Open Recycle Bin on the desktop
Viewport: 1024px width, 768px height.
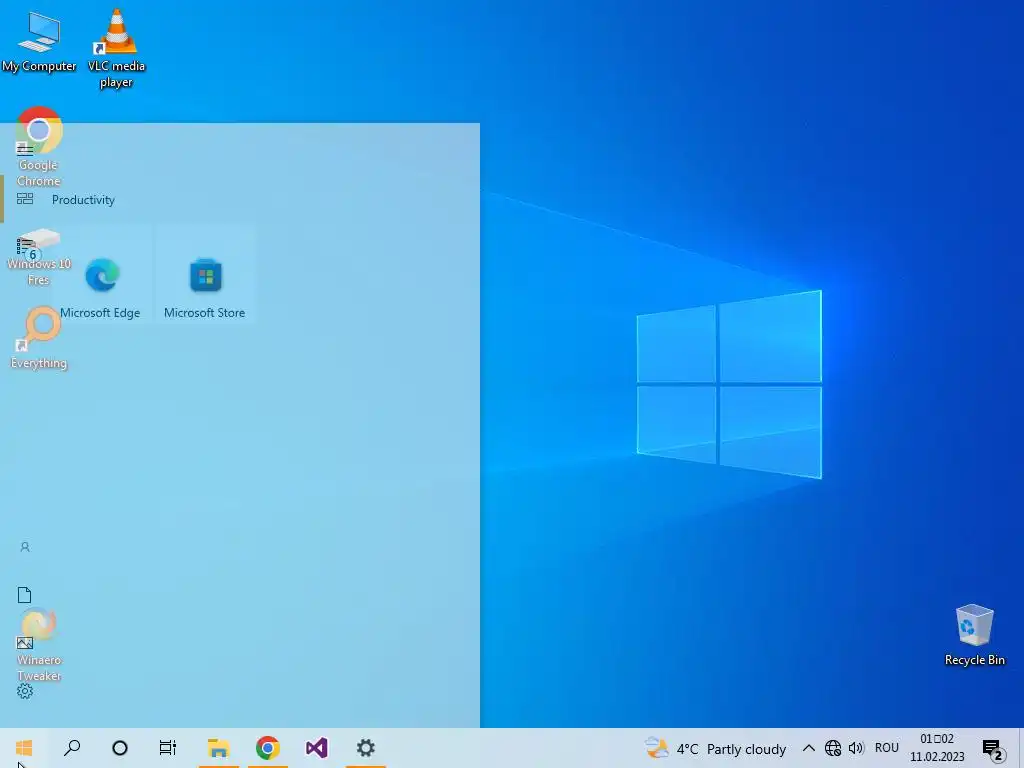[x=974, y=635]
